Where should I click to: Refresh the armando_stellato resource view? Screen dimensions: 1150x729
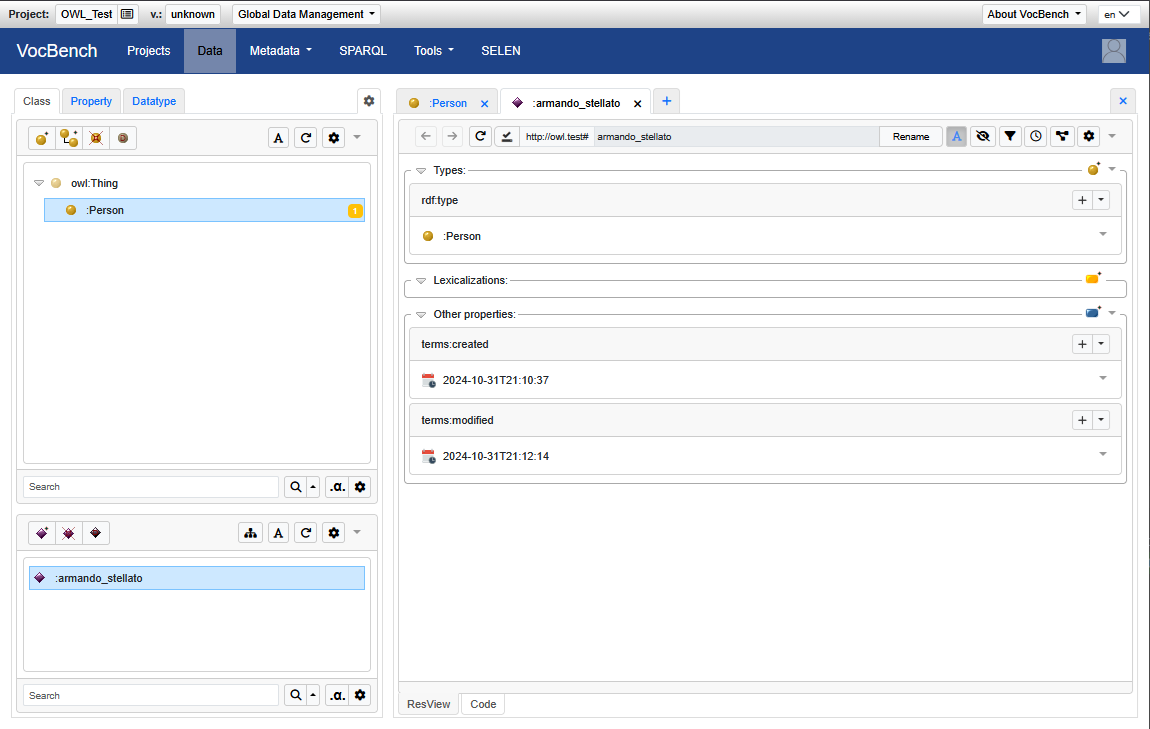480,136
